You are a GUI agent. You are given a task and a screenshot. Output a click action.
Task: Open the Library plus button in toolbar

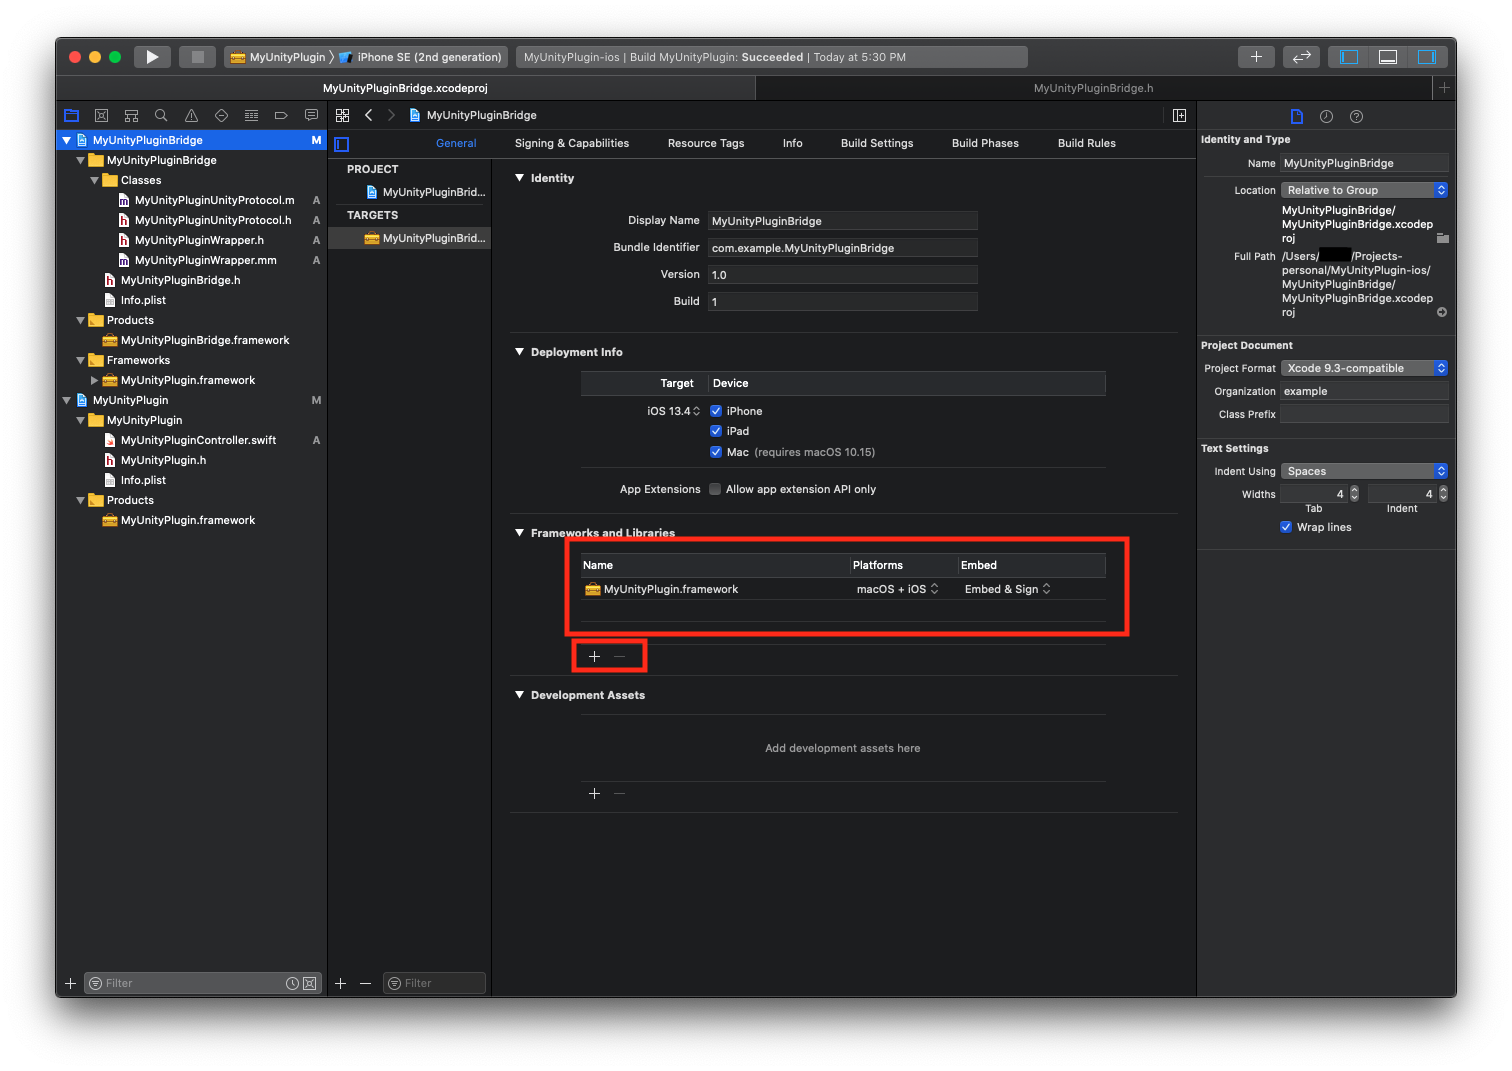pos(1256,57)
